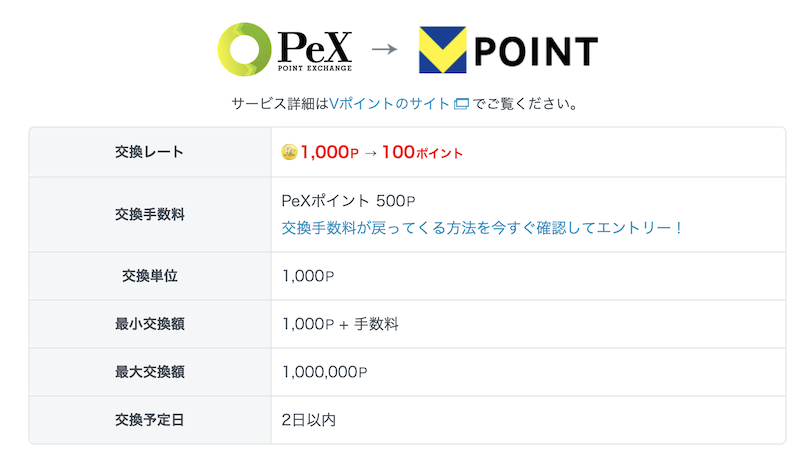Select the 交換手数料 row header
The image size is (810, 458).
tap(150, 214)
